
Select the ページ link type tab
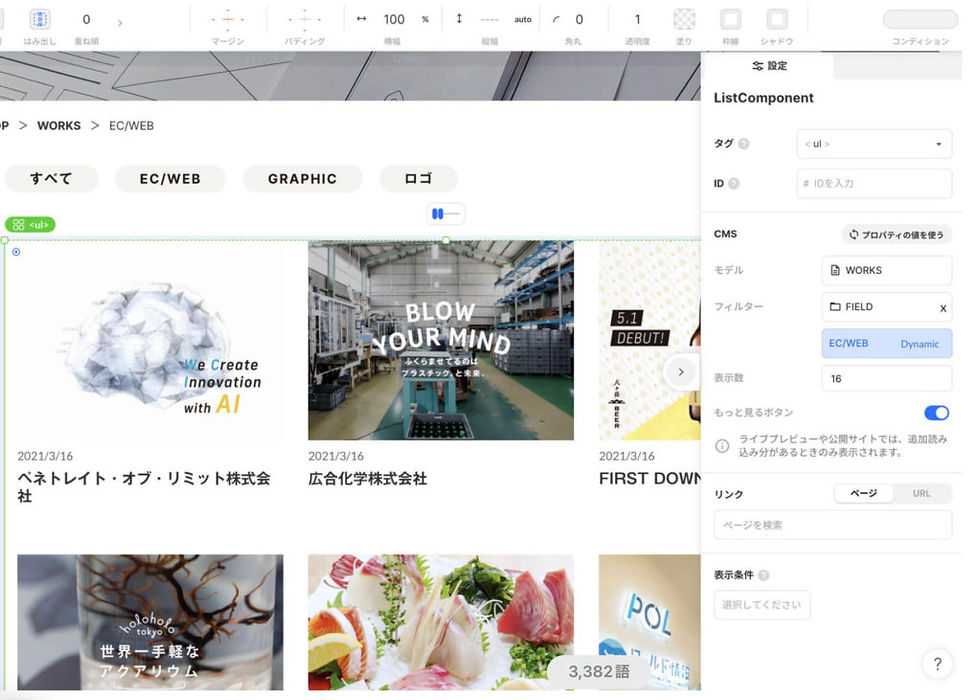(864, 493)
